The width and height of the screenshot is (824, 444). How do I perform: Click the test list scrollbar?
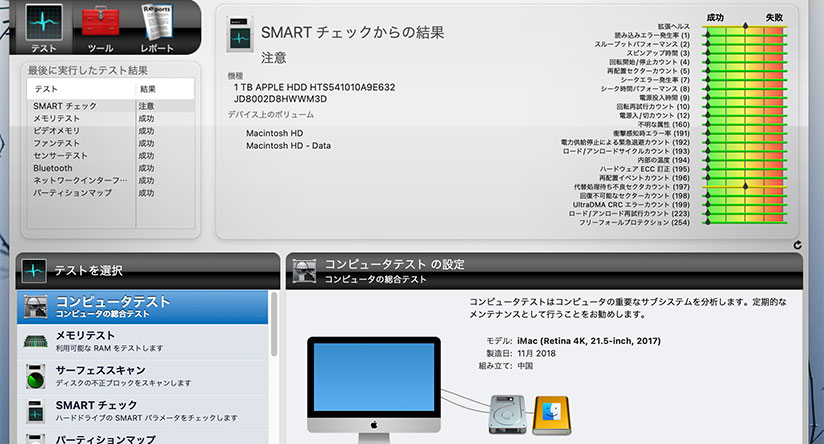(x=274, y=324)
